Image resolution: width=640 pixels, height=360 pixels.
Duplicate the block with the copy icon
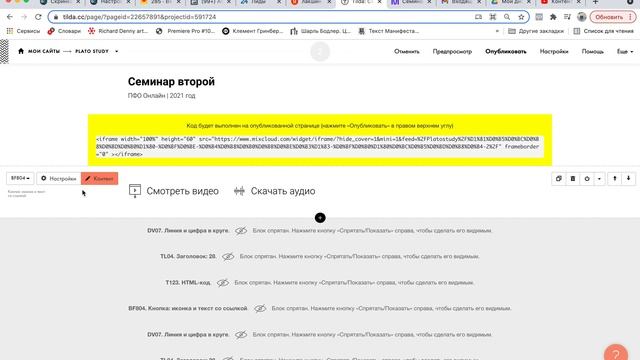coord(559,179)
